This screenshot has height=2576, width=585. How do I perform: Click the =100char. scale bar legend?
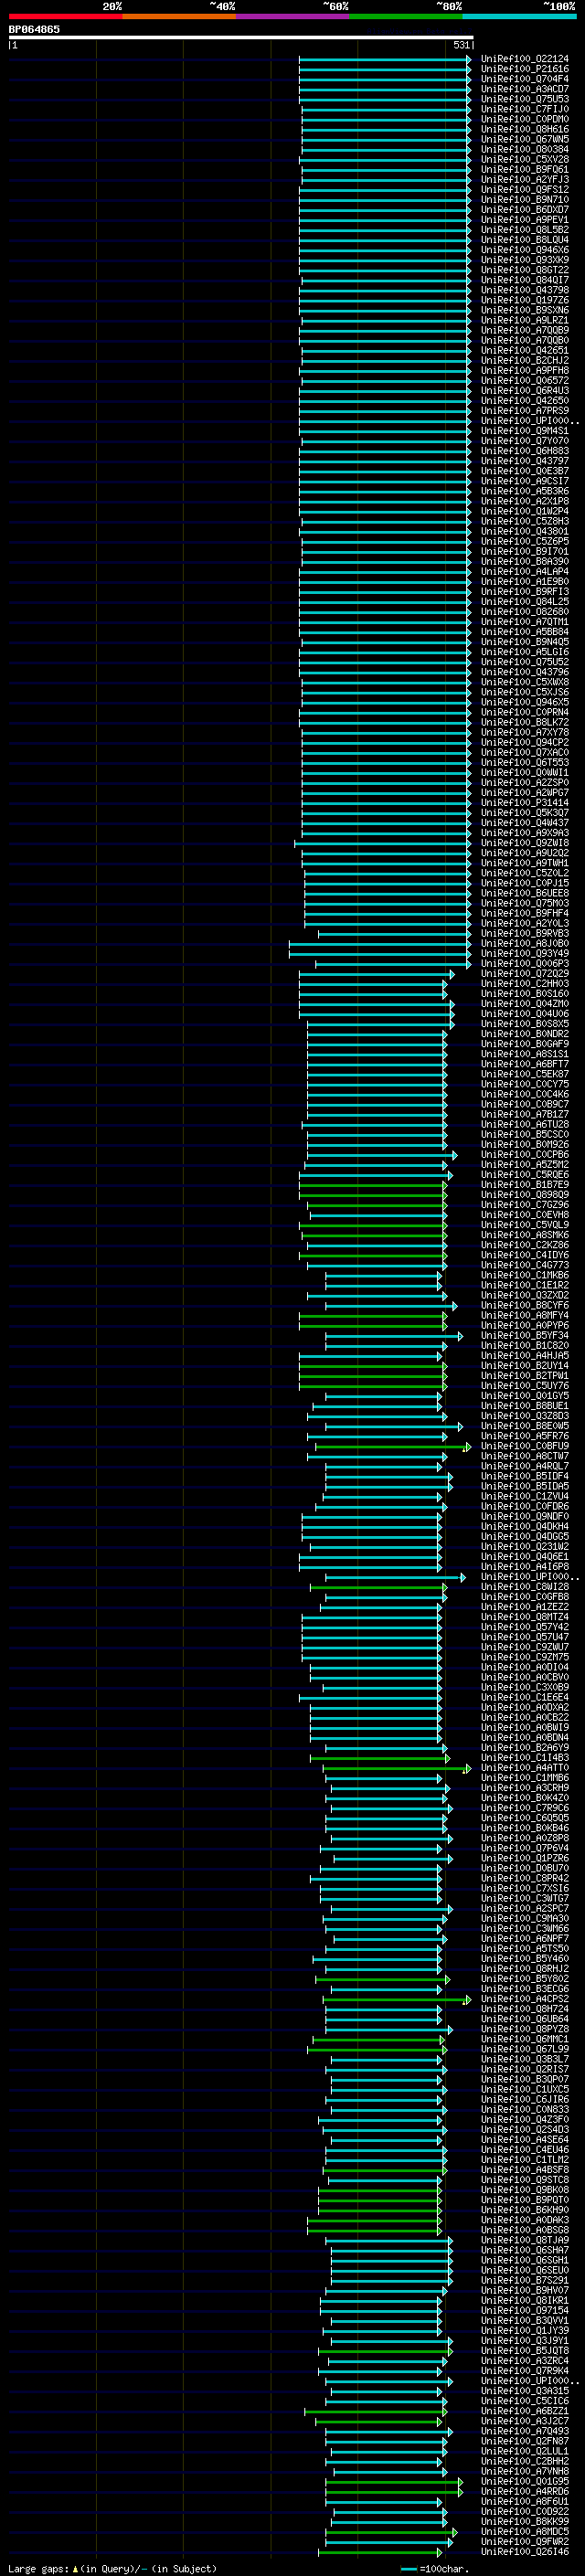tap(434, 2568)
